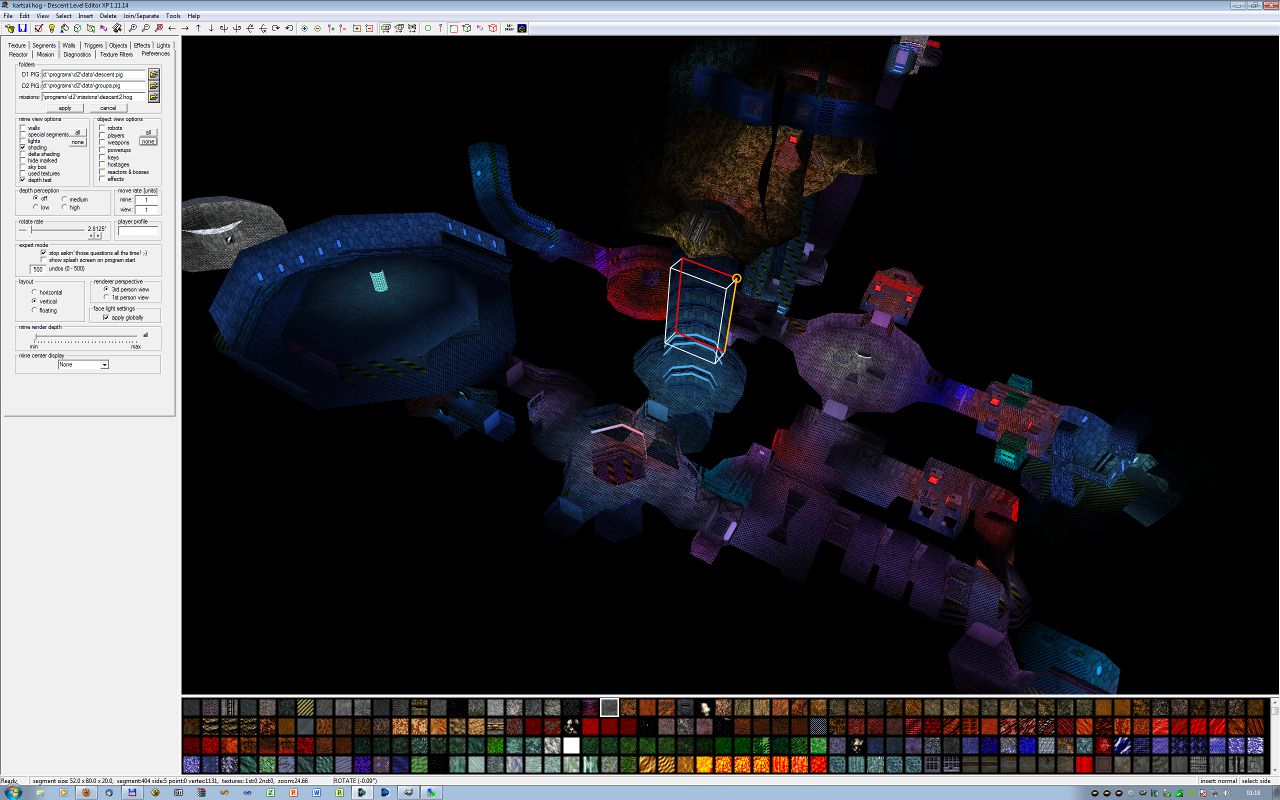Click the red square outline toolbar icon

click(x=454, y=28)
